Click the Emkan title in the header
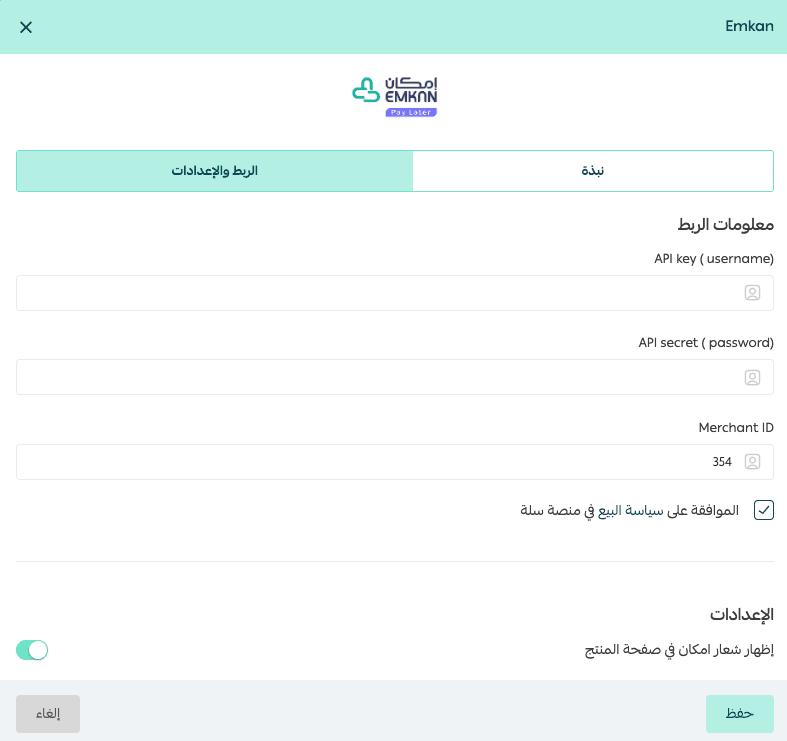 (x=749, y=27)
